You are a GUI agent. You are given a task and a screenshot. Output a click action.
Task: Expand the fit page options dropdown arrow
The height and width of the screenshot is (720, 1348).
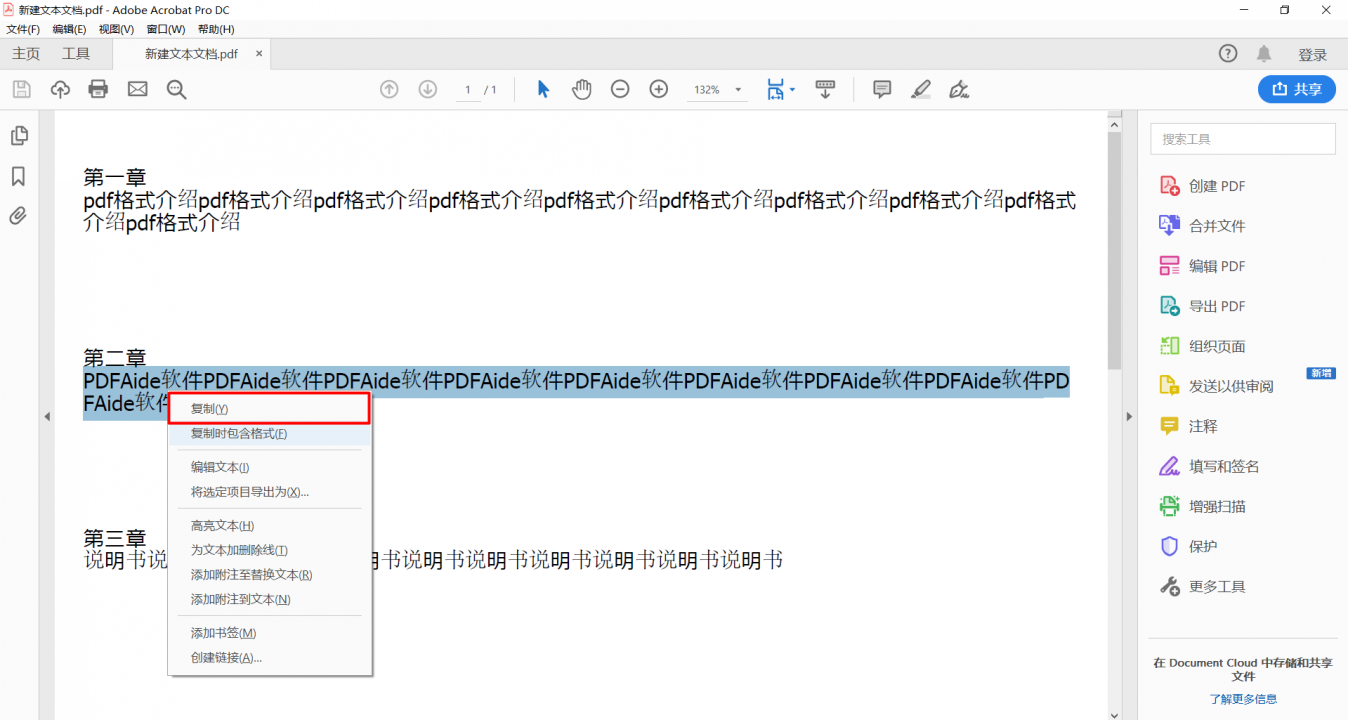pos(792,89)
